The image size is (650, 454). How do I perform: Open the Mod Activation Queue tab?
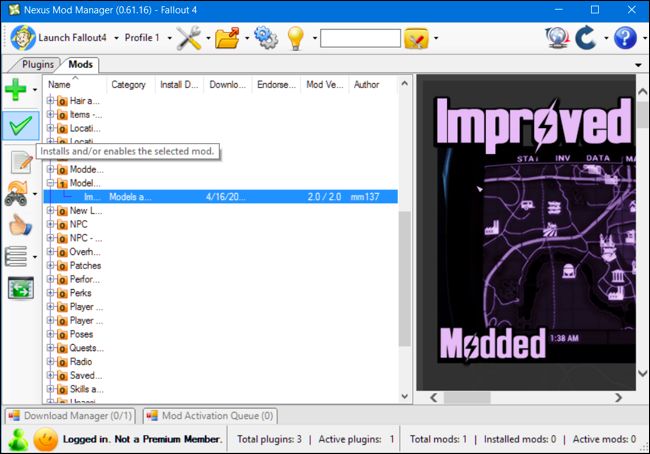point(210,415)
